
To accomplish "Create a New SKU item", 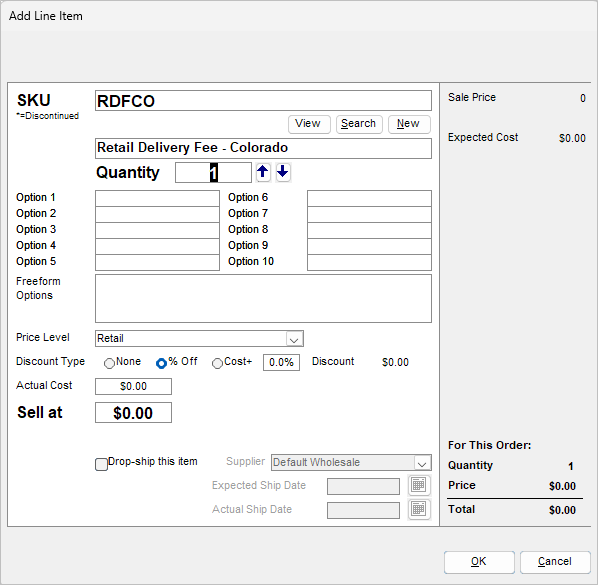I will tap(409, 124).
